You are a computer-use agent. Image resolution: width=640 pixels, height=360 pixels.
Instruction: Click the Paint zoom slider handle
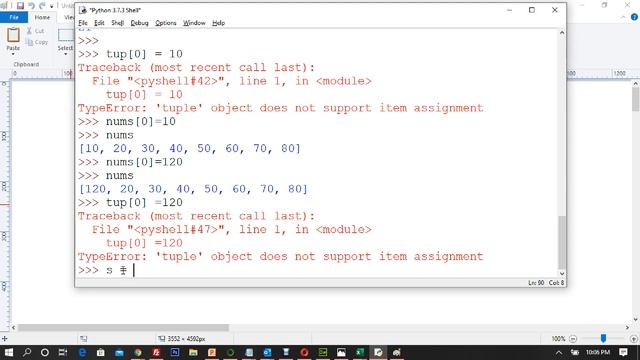pos(603,338)
